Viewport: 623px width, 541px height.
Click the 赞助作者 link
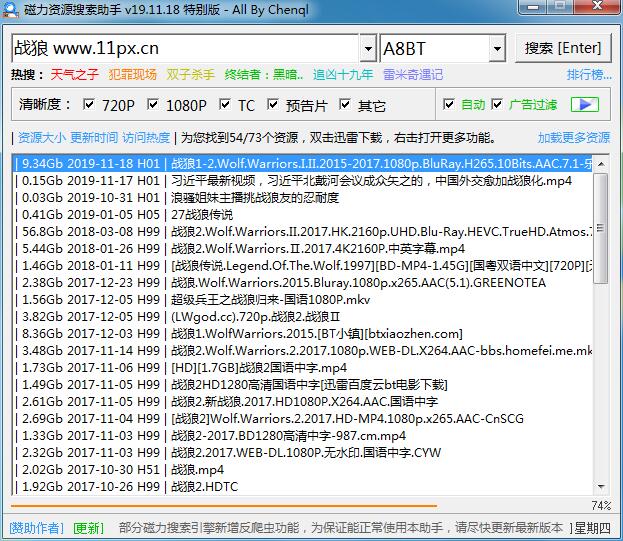(x=36, y=528)
